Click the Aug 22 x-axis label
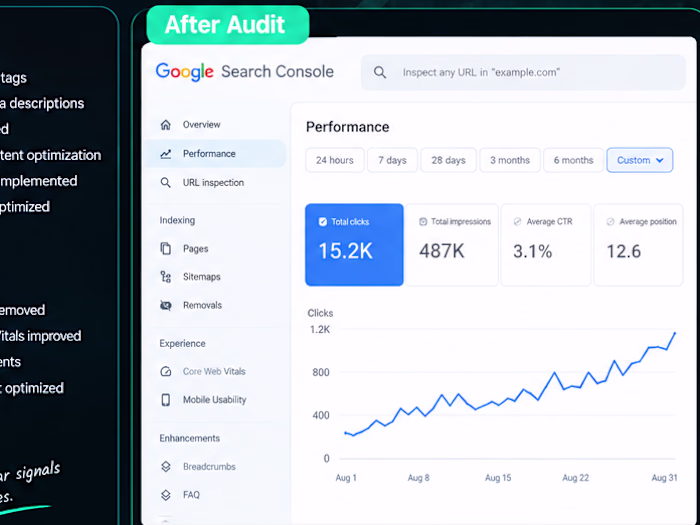The image size is (700, 525). click(575, 478)
